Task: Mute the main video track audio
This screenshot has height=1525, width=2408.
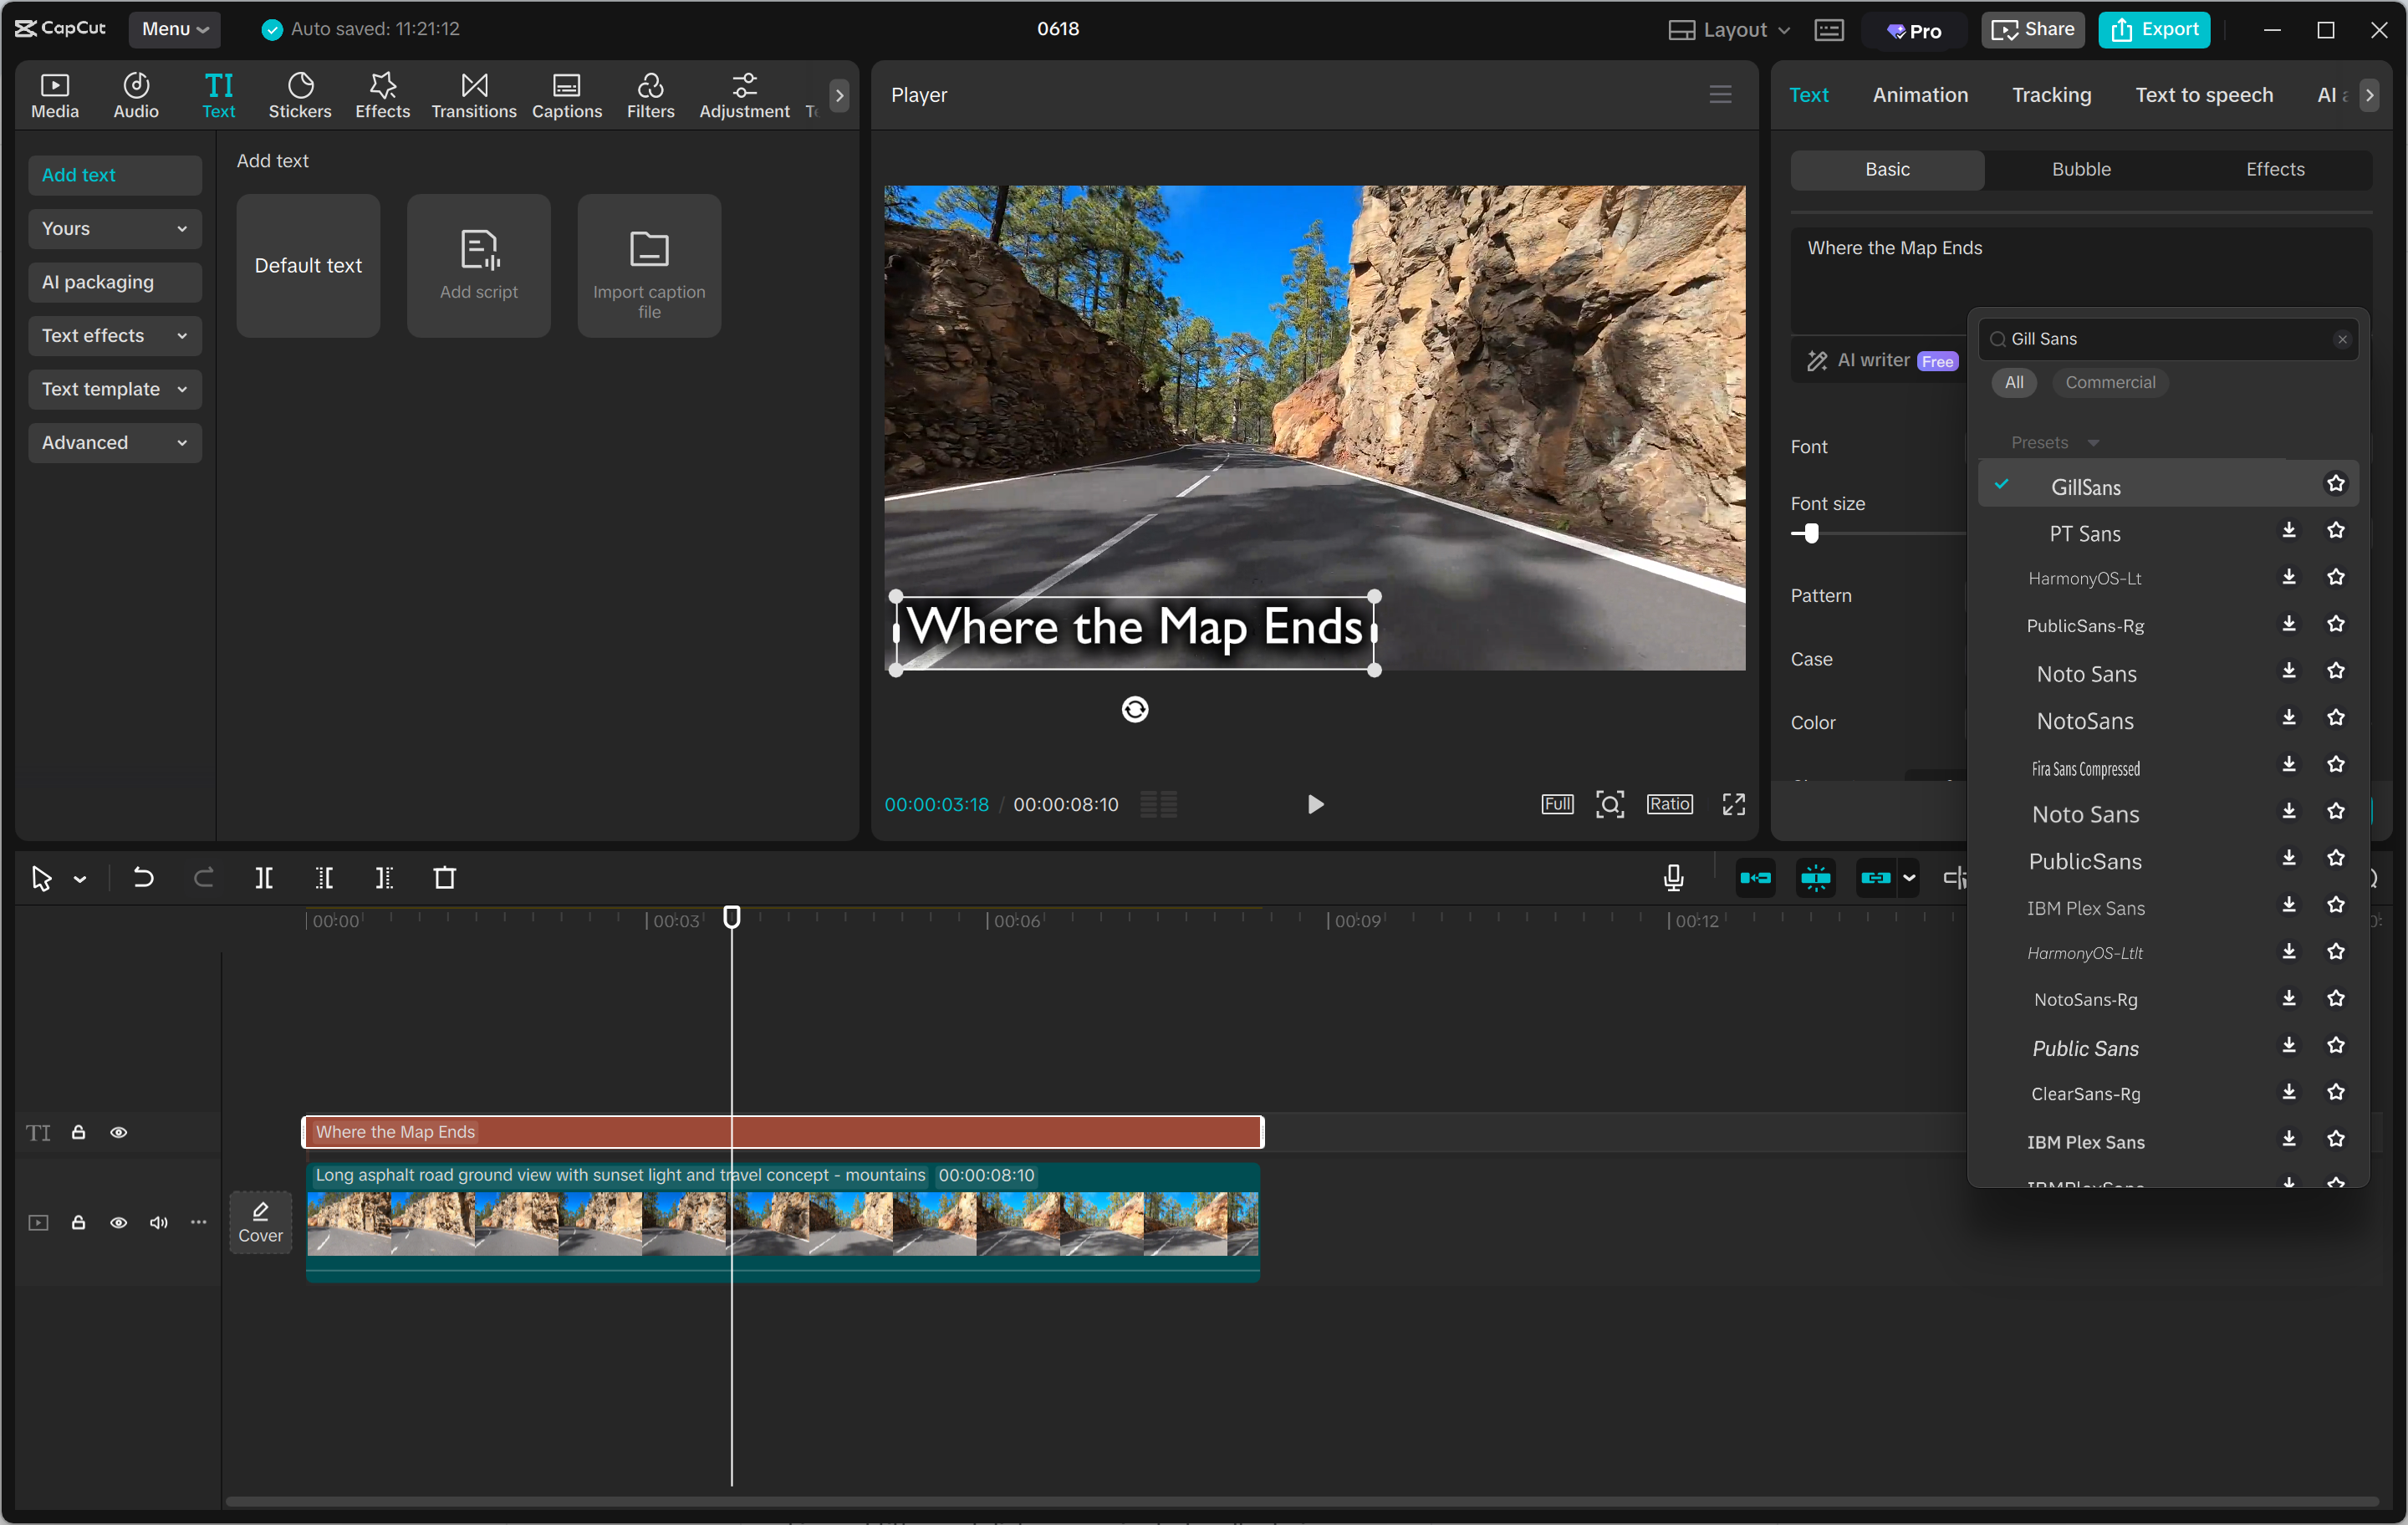Action: 158,1222
